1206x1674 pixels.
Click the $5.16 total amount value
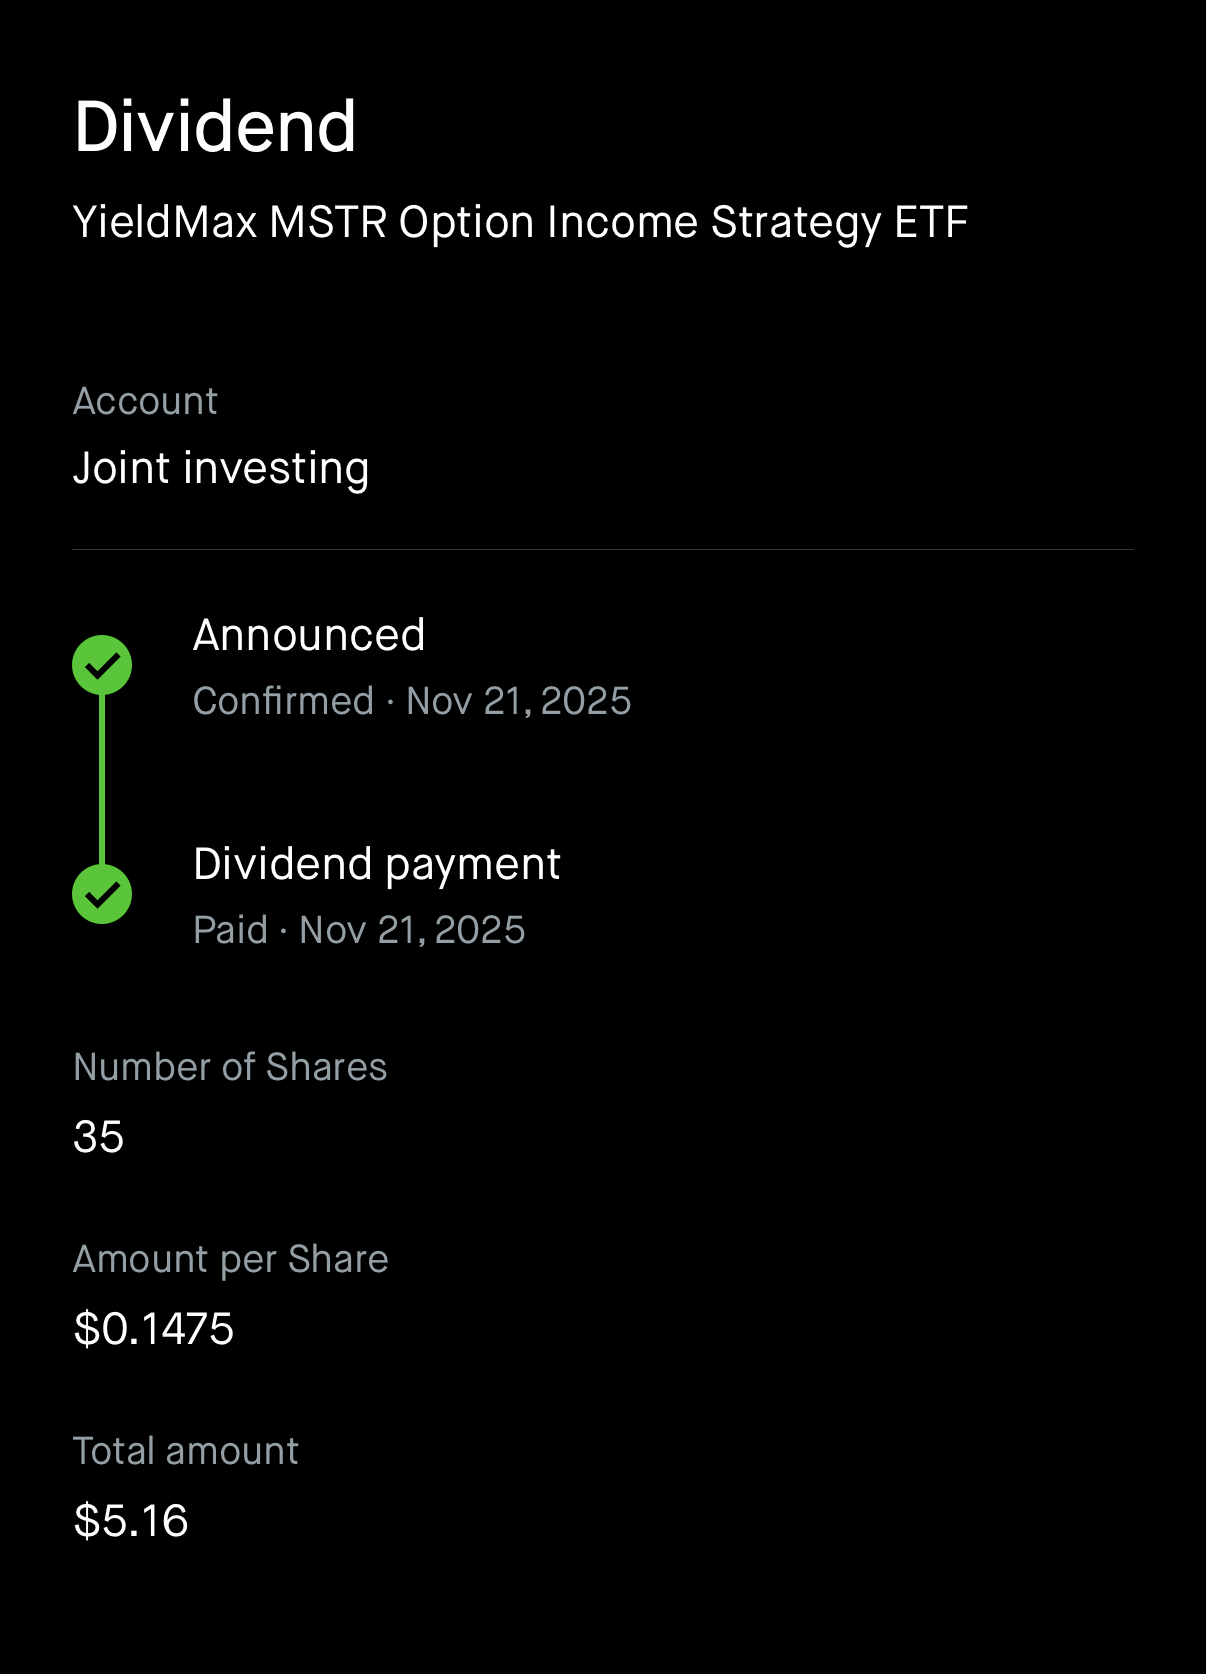(x=131, y=1521)
